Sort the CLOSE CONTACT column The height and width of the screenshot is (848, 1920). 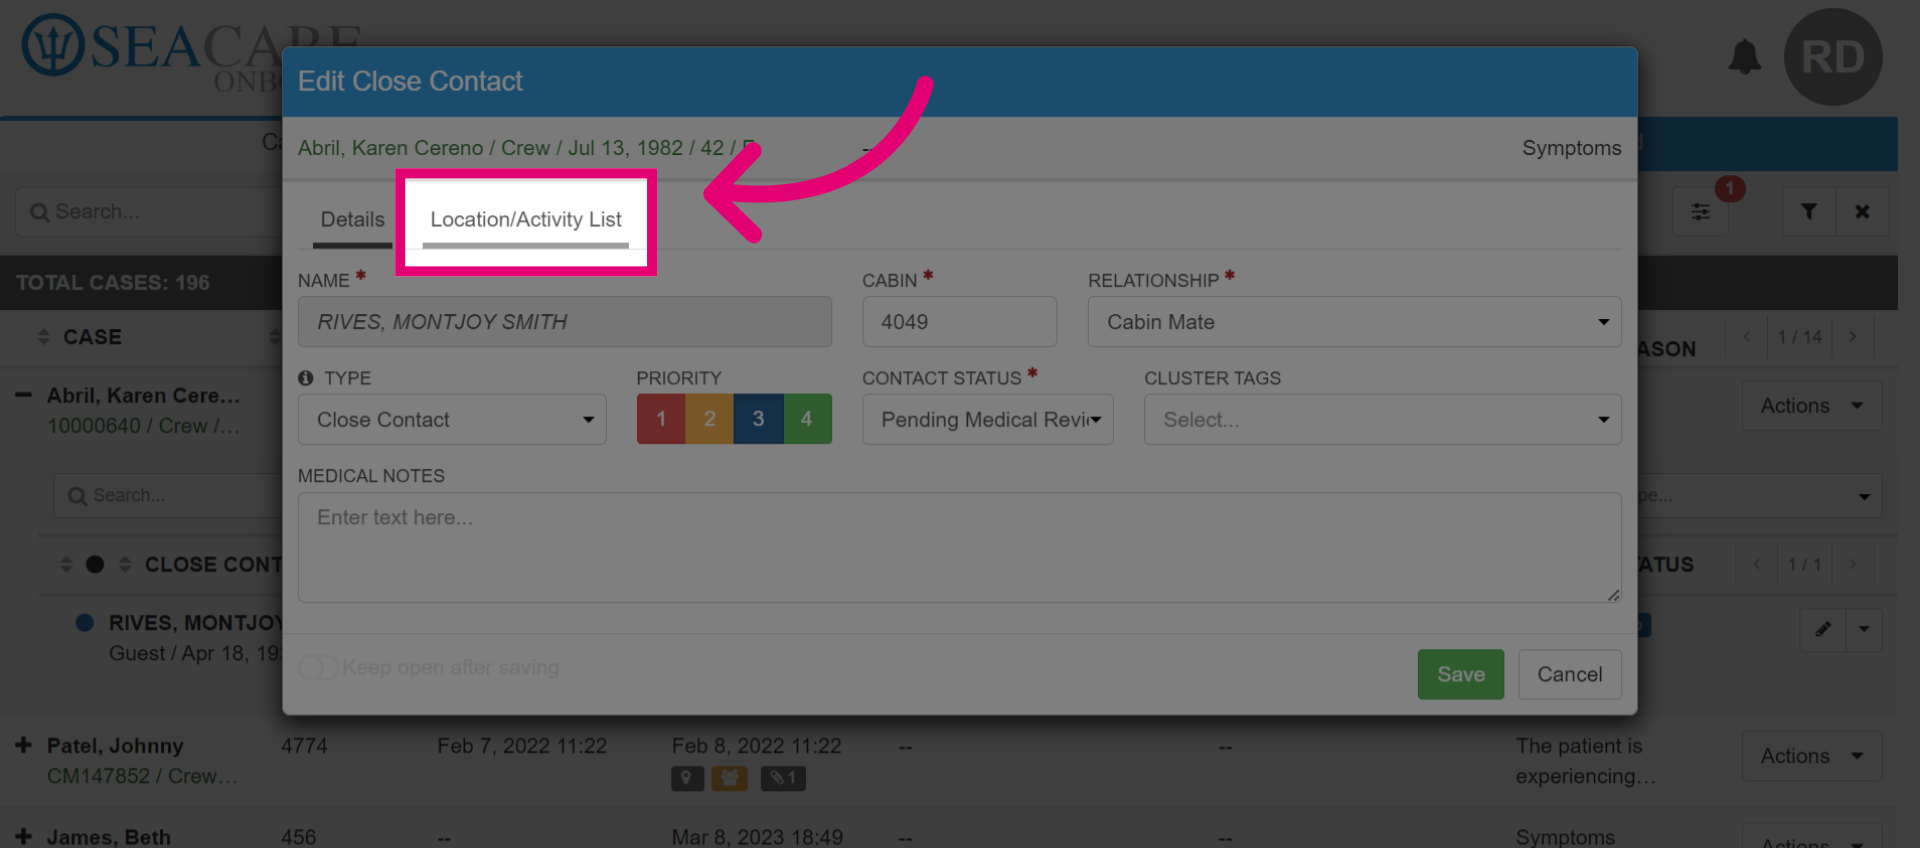(x=125, y=564)
